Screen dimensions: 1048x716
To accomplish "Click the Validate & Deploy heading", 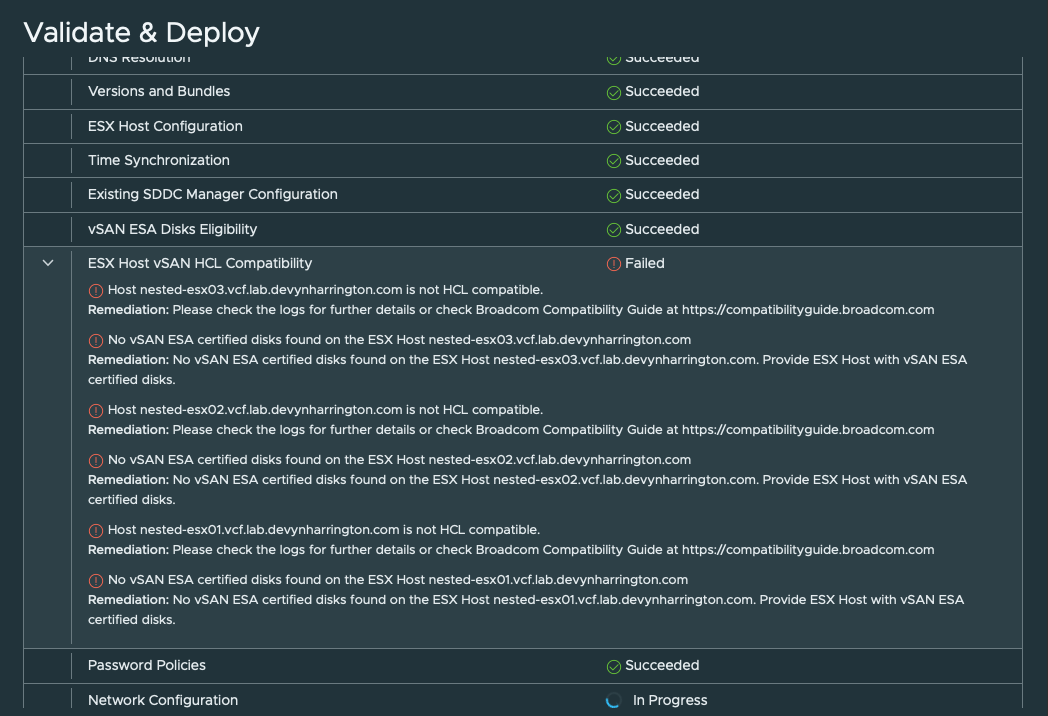I will (x=142, y=32).
